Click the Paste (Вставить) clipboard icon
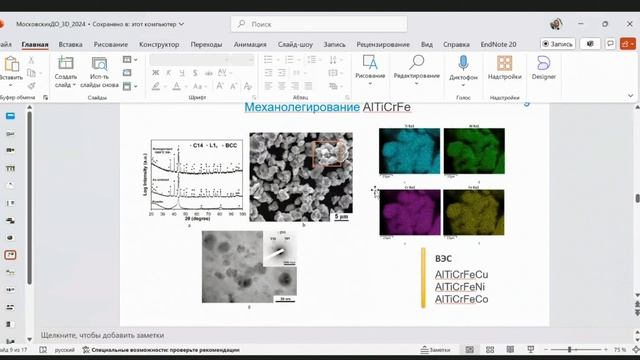Image resolution: width=640 pixels, height=360 pixels. click(11, 64)
